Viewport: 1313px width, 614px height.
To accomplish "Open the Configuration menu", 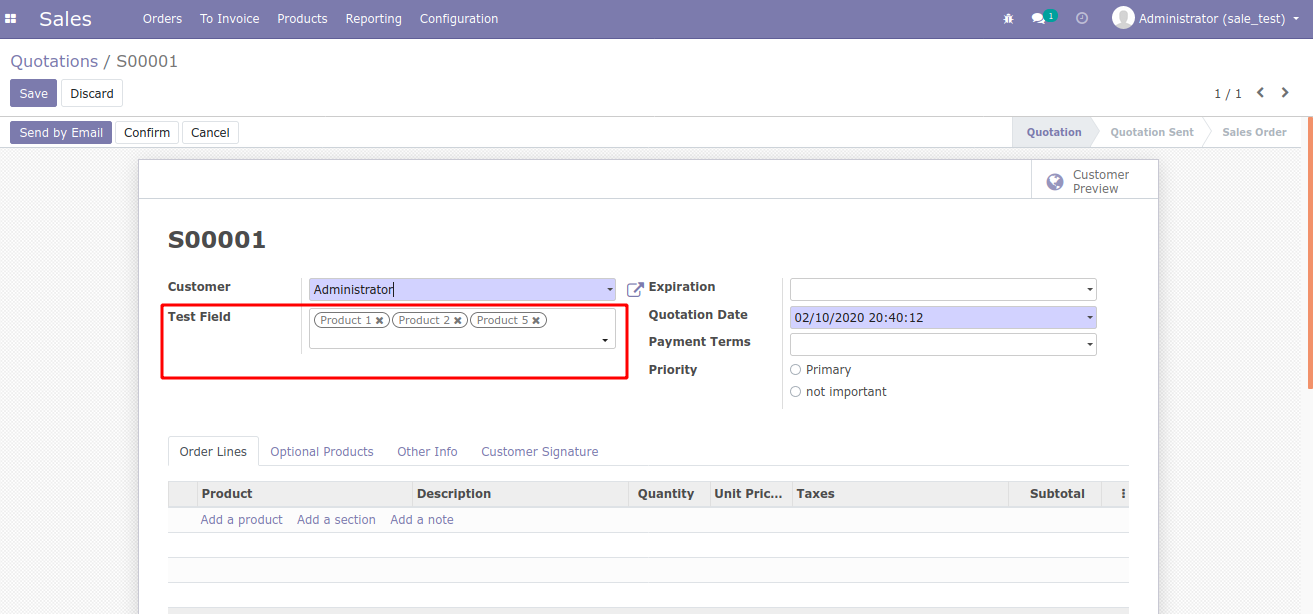I will tap(459, 19).
